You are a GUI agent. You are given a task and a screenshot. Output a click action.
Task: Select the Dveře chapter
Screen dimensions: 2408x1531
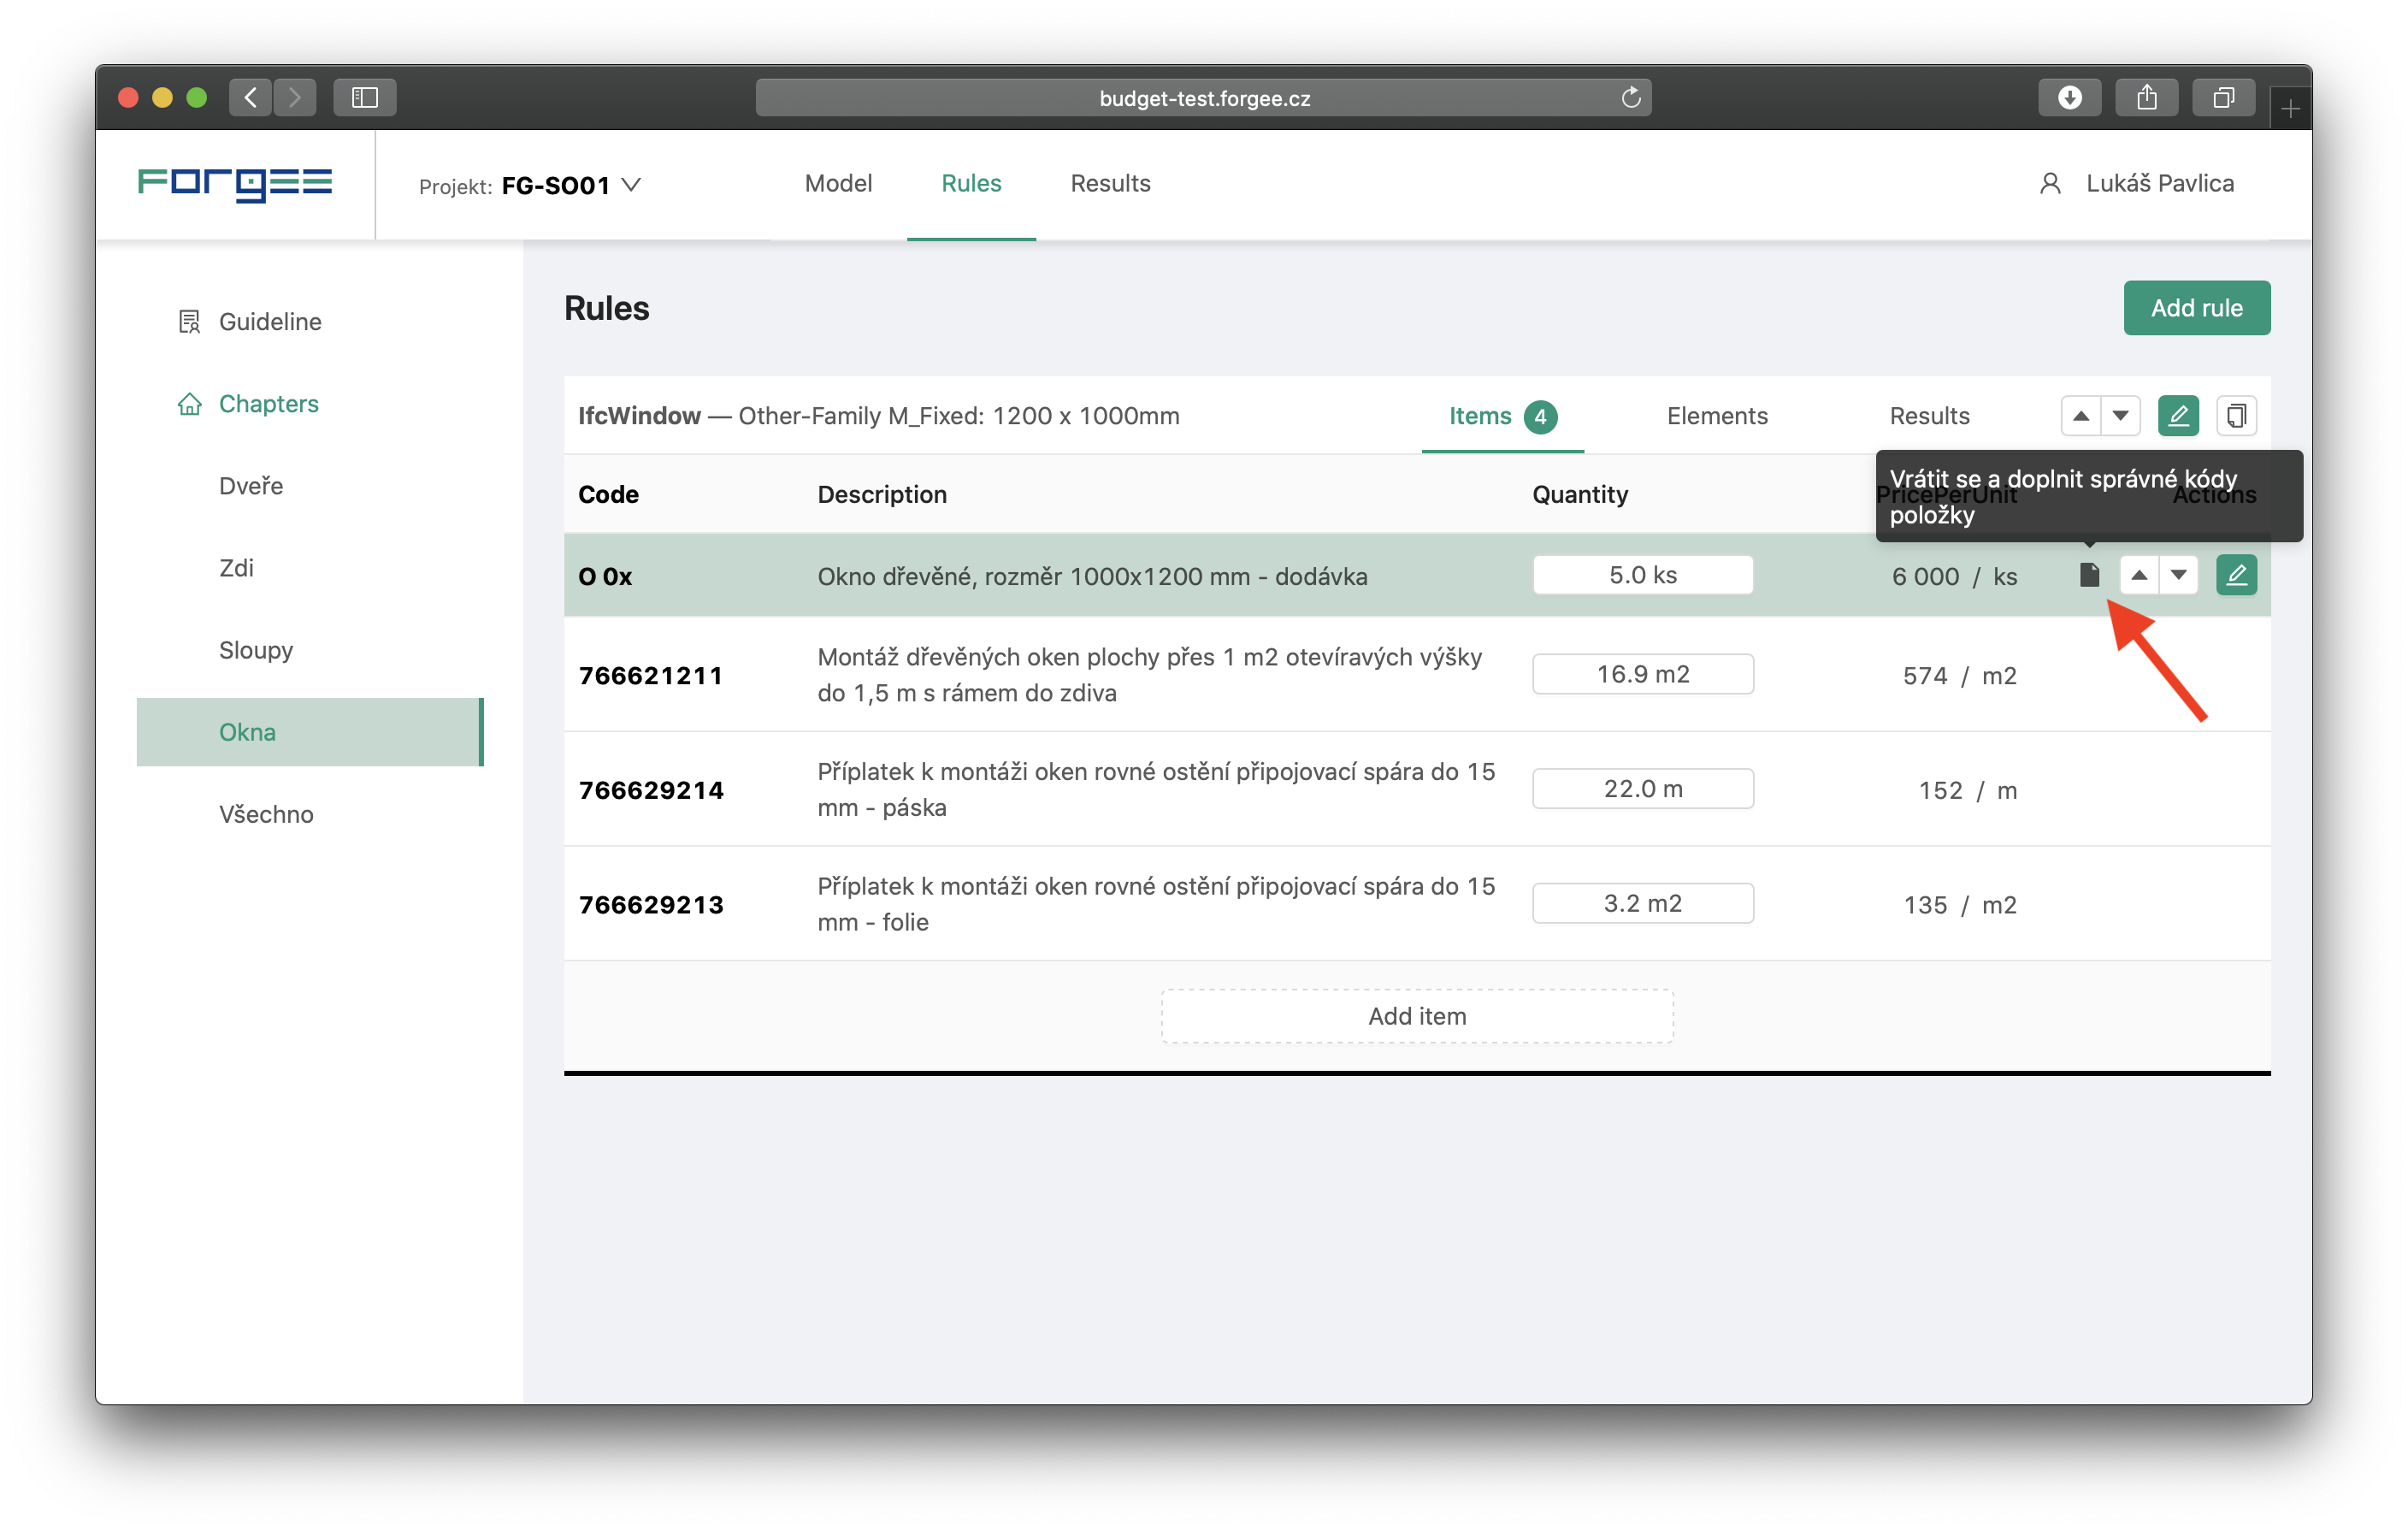coord(251,486)
